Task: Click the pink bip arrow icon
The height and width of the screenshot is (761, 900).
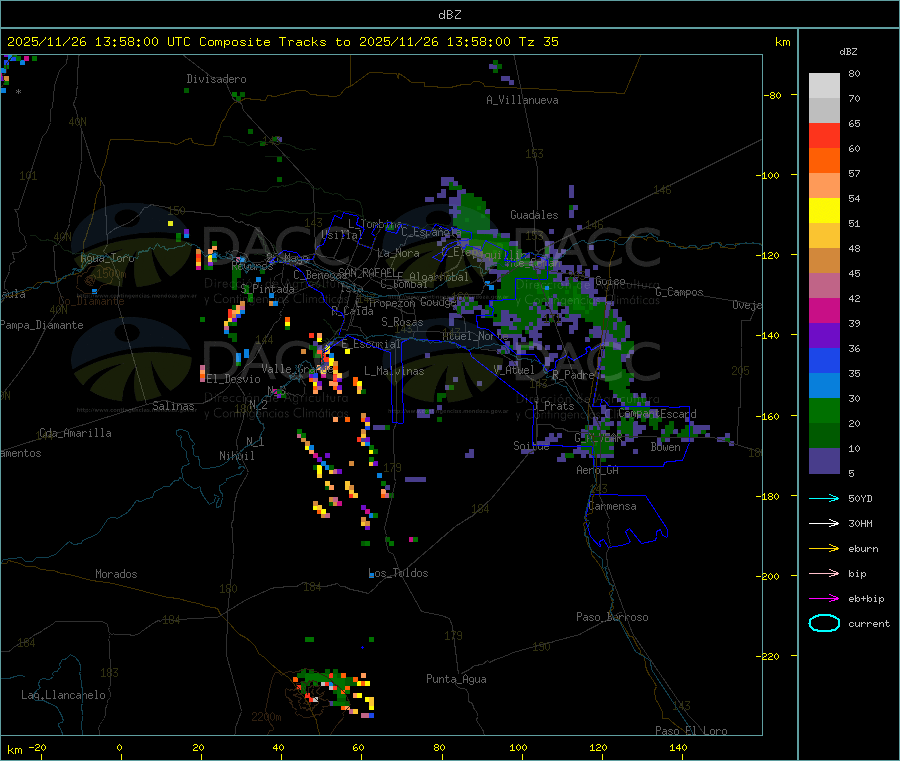Action: tap(824, 573)
